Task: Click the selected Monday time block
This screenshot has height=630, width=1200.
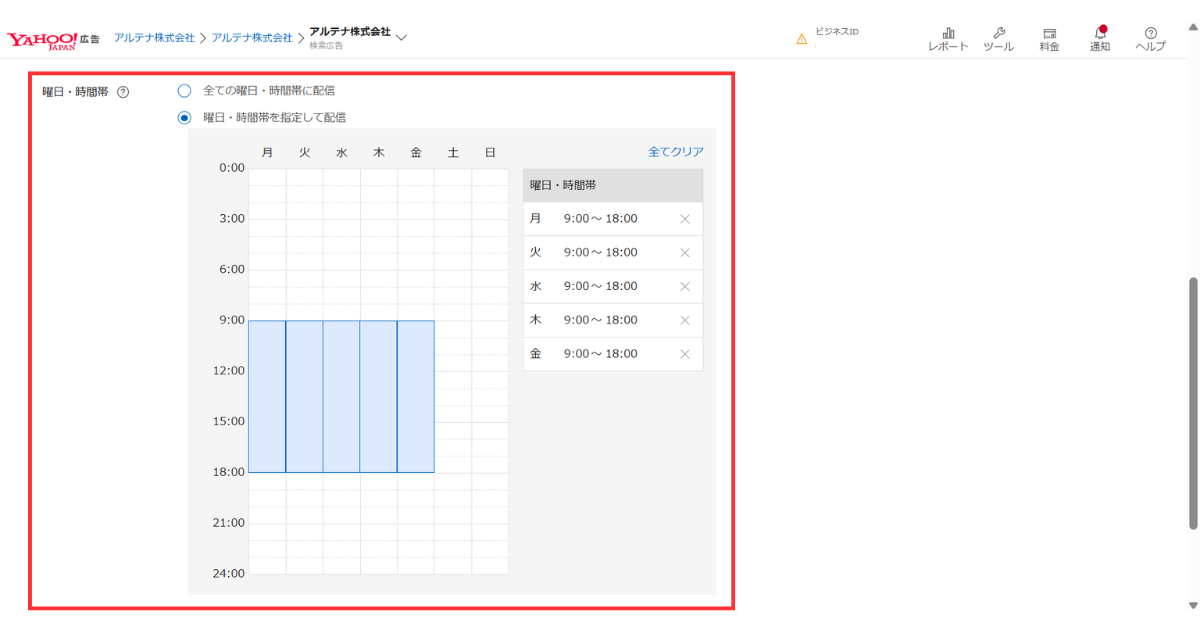Action: click(x=267, y=396)
